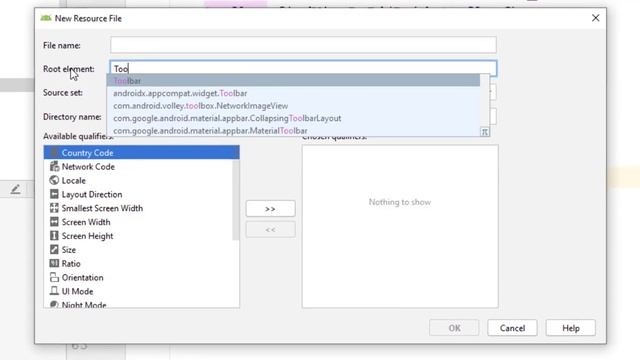Image resolution: width=640 pixels, height=360 pixels.
Task: Click the pencil icon in background window
Action: point(16,189)
